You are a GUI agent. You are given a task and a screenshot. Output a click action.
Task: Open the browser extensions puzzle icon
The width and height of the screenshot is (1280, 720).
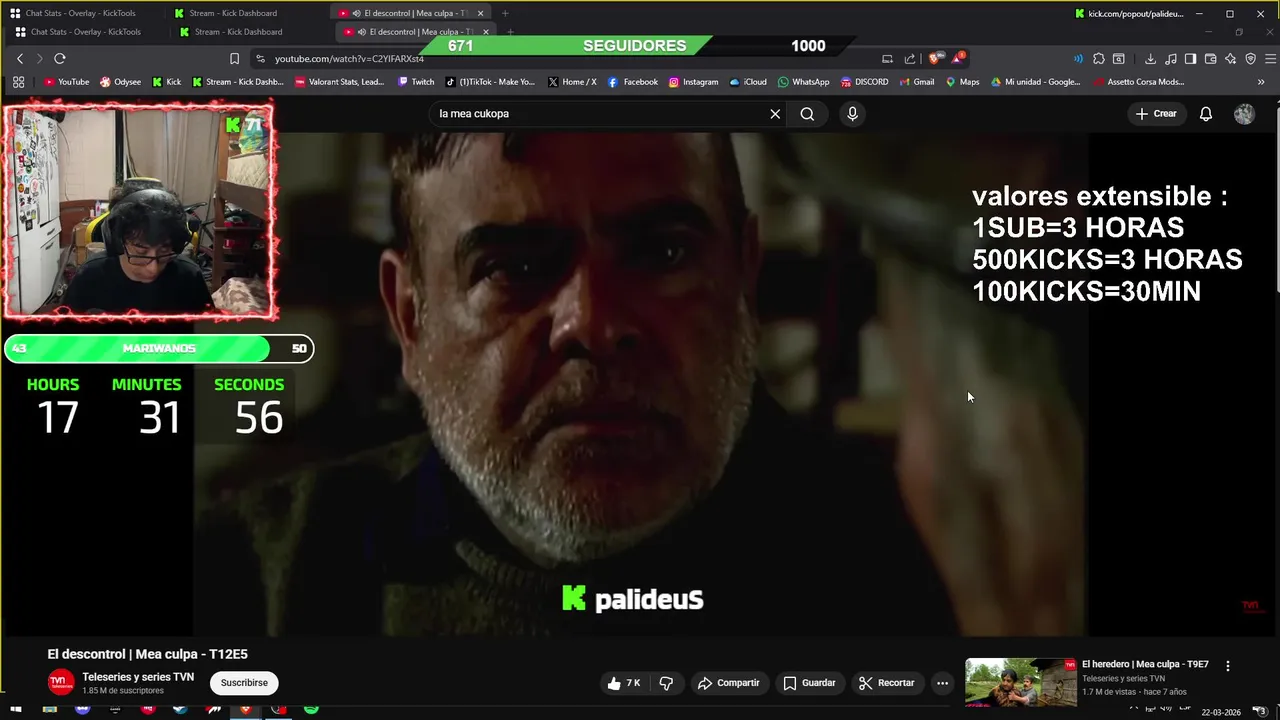[1098, 59]
